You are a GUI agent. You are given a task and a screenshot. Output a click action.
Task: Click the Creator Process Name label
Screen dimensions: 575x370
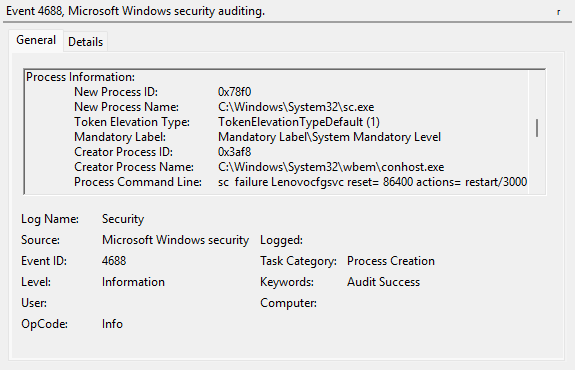[134, 167]
